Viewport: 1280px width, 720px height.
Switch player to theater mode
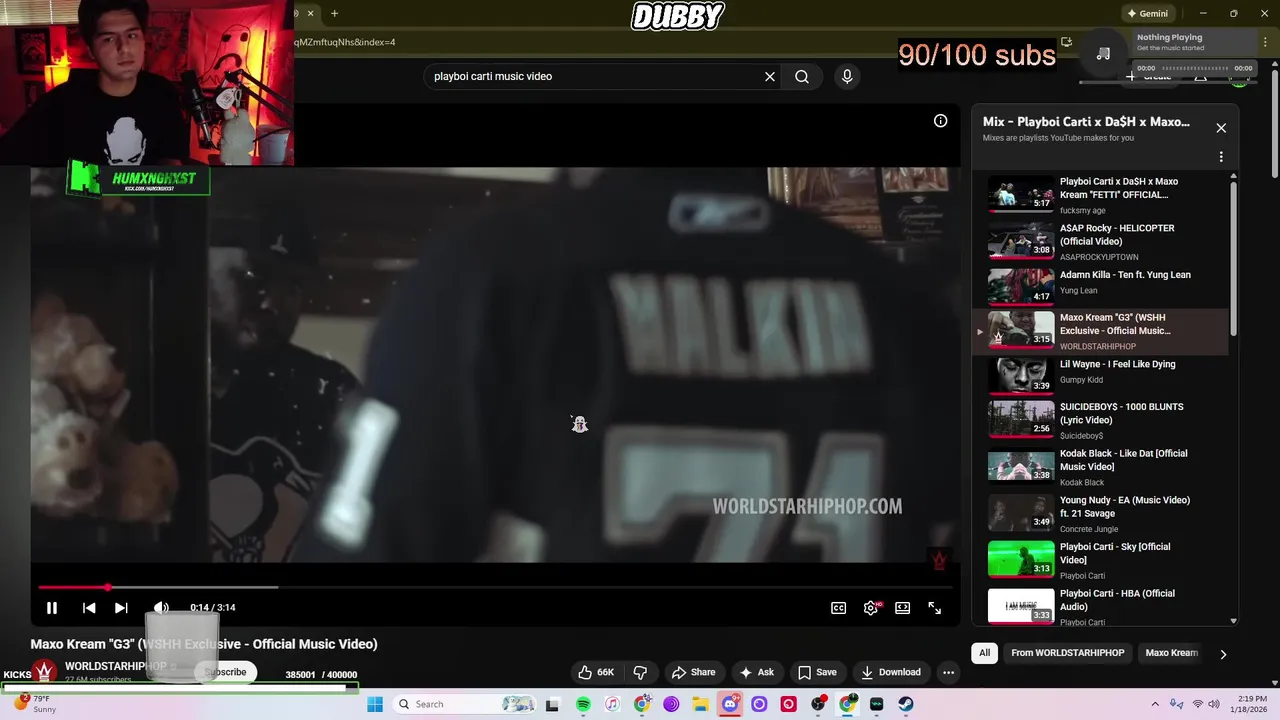click(x=902, y=608)
